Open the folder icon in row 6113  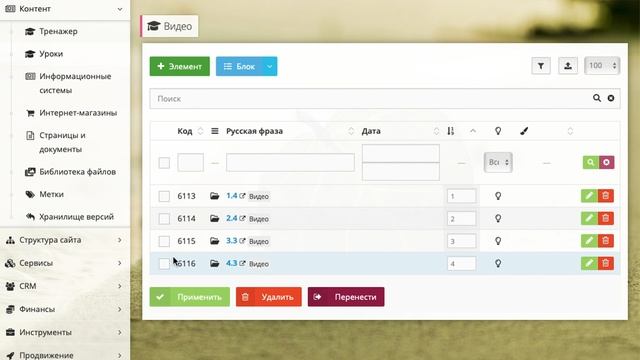(214, 196)
